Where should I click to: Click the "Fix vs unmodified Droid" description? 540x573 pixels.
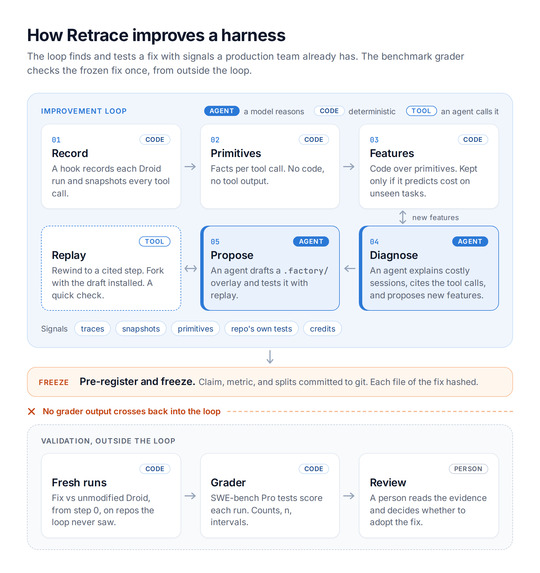point(103,510)
